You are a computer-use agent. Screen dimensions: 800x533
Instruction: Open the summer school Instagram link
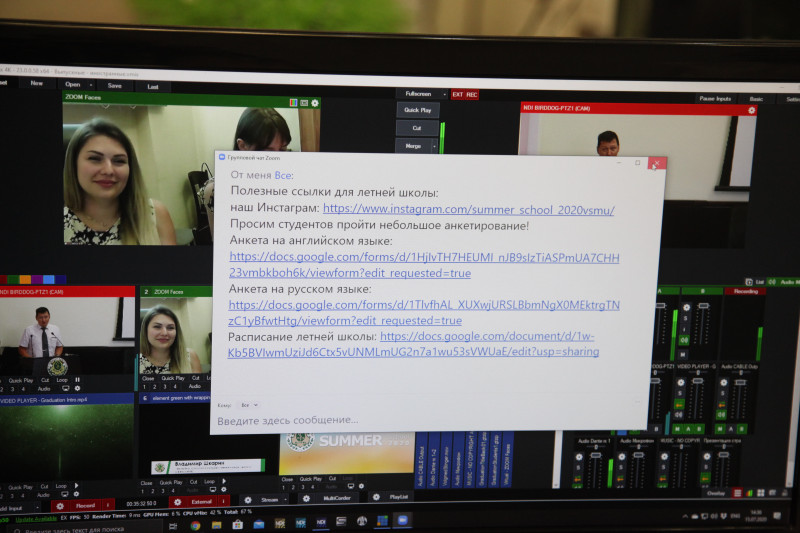click(x=468, y=209)
